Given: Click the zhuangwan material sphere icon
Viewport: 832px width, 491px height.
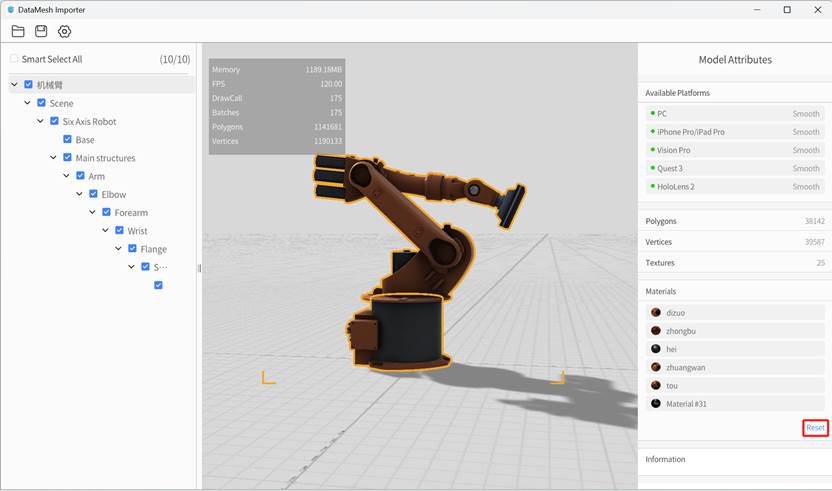Looking at the screenshot, I should click(656, 367).
